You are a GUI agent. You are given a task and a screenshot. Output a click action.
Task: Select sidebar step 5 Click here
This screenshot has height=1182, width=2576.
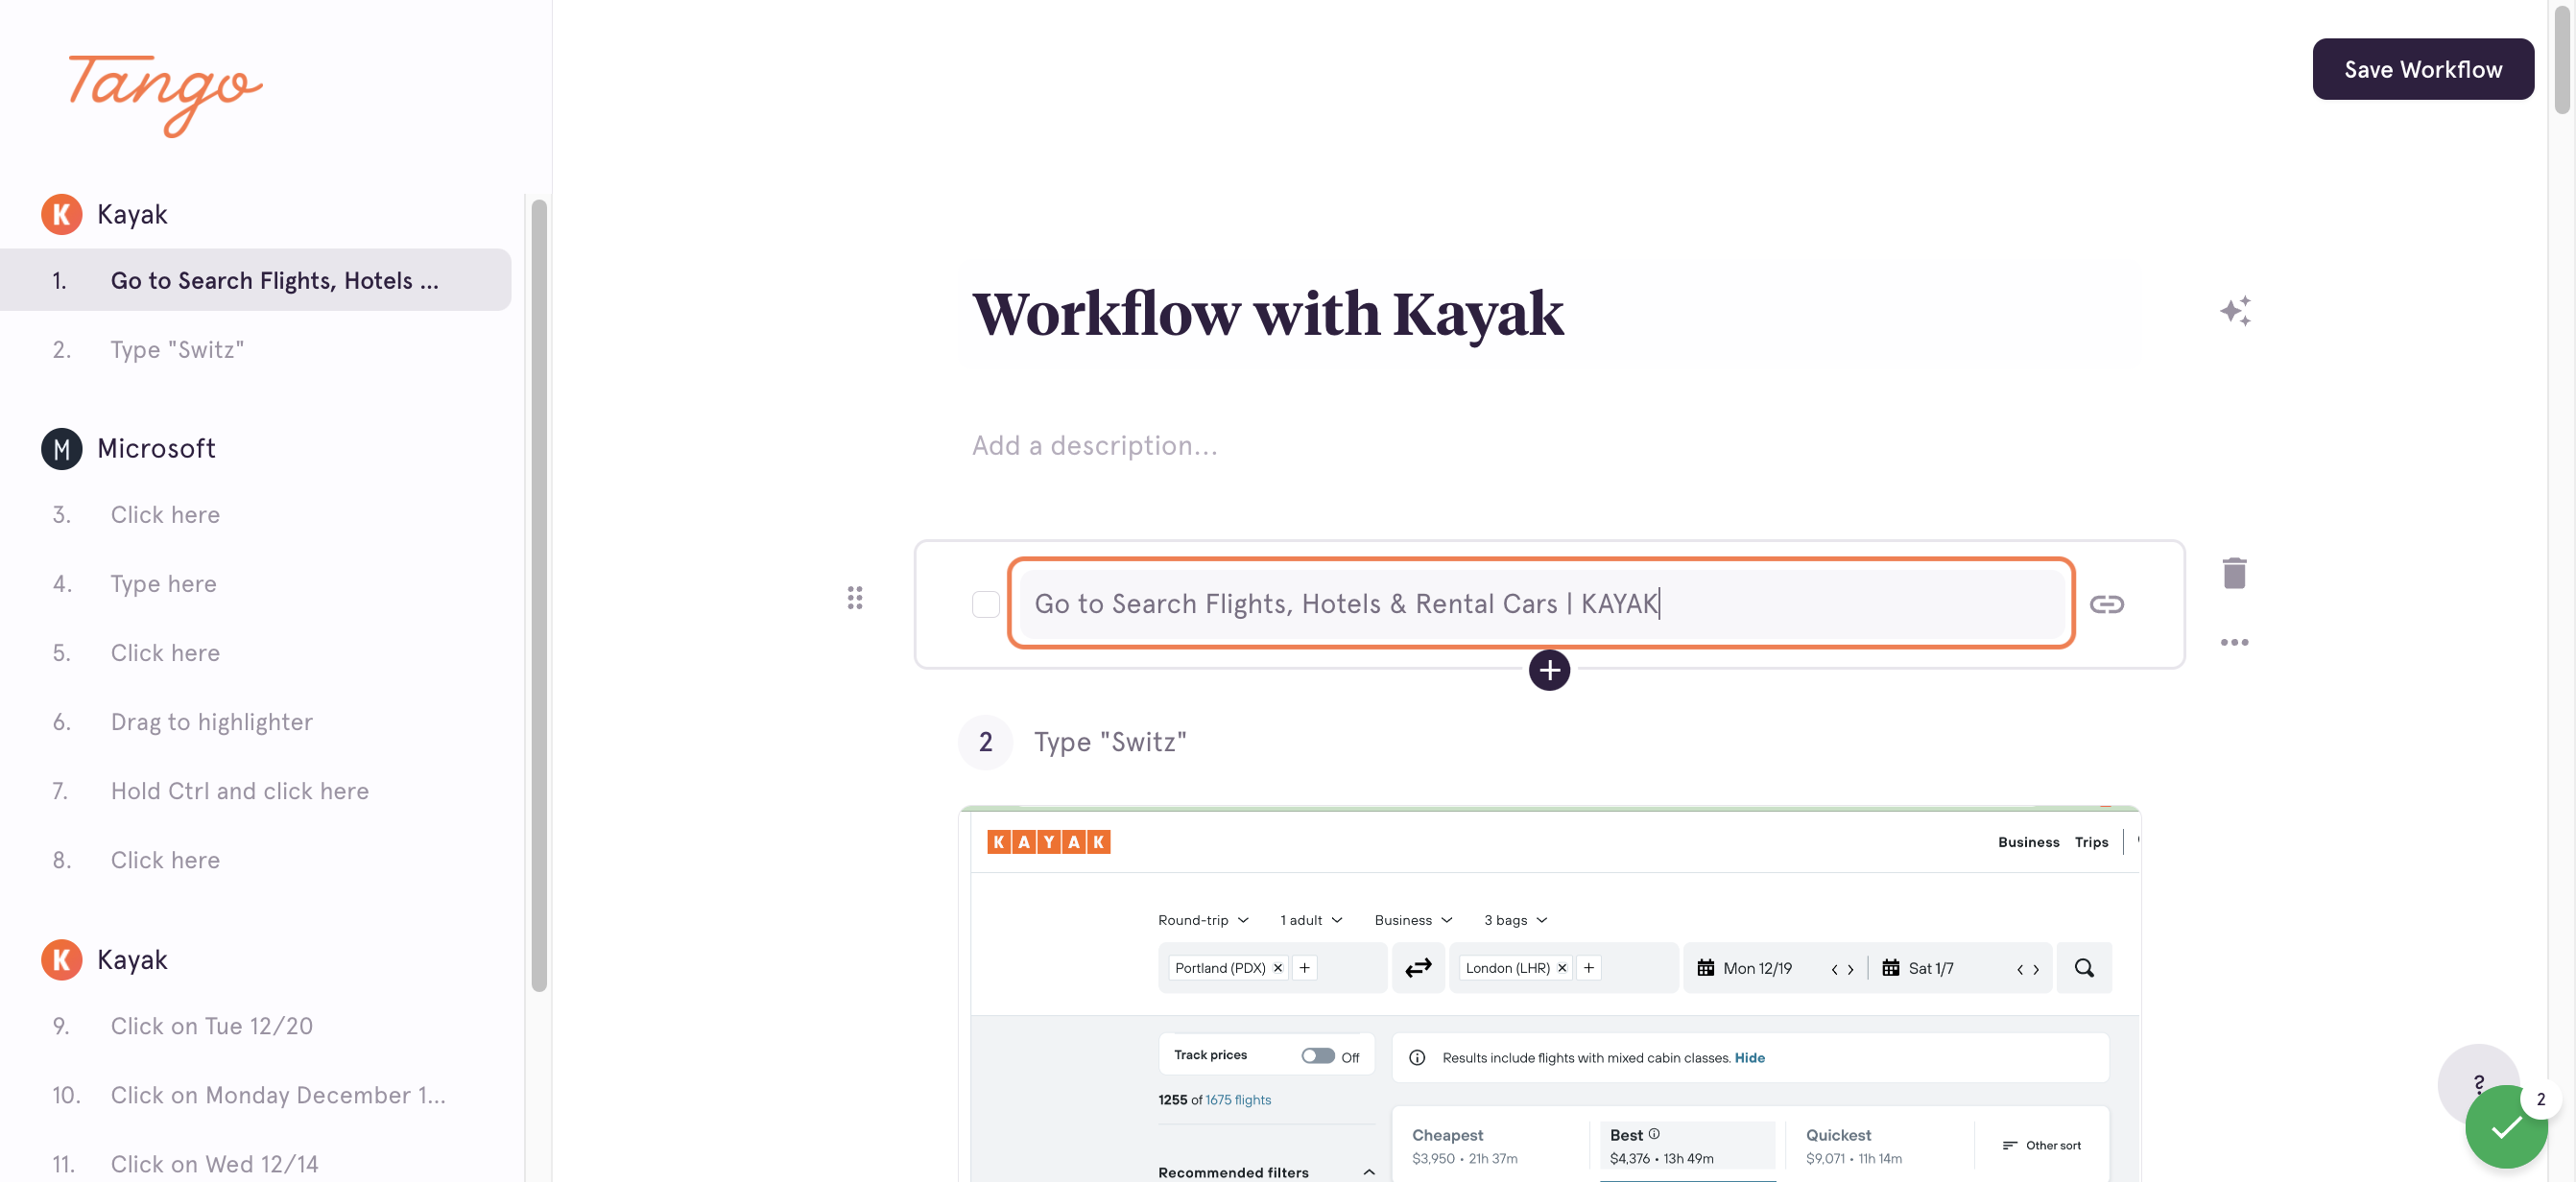tap(255, 653)
